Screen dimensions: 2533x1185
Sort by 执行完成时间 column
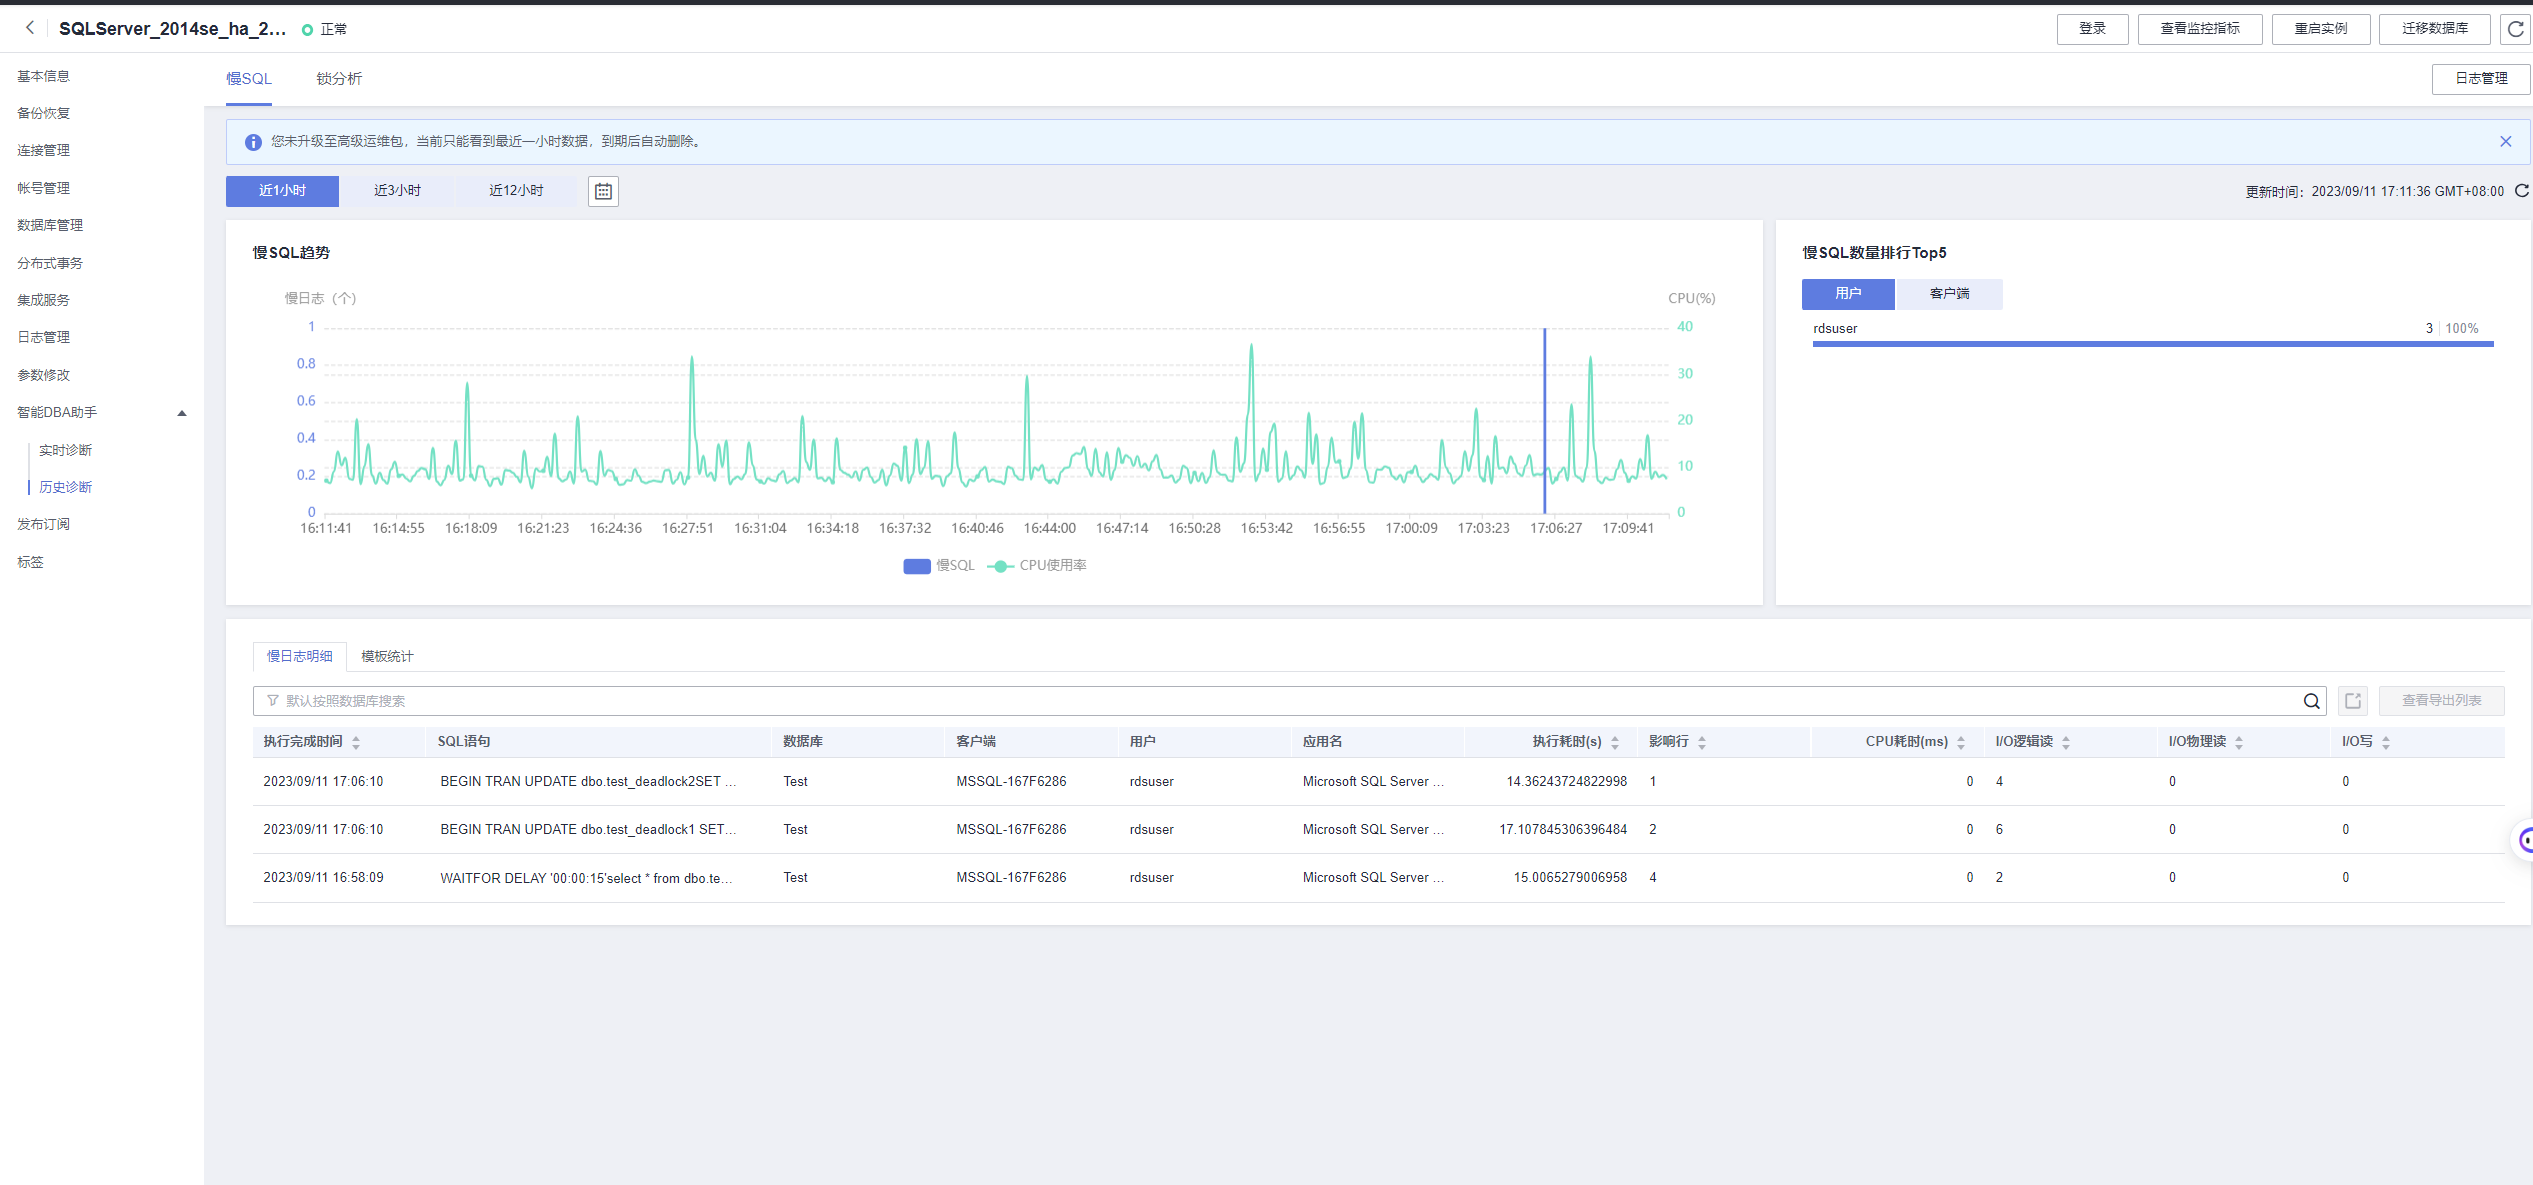click(356, 742)
